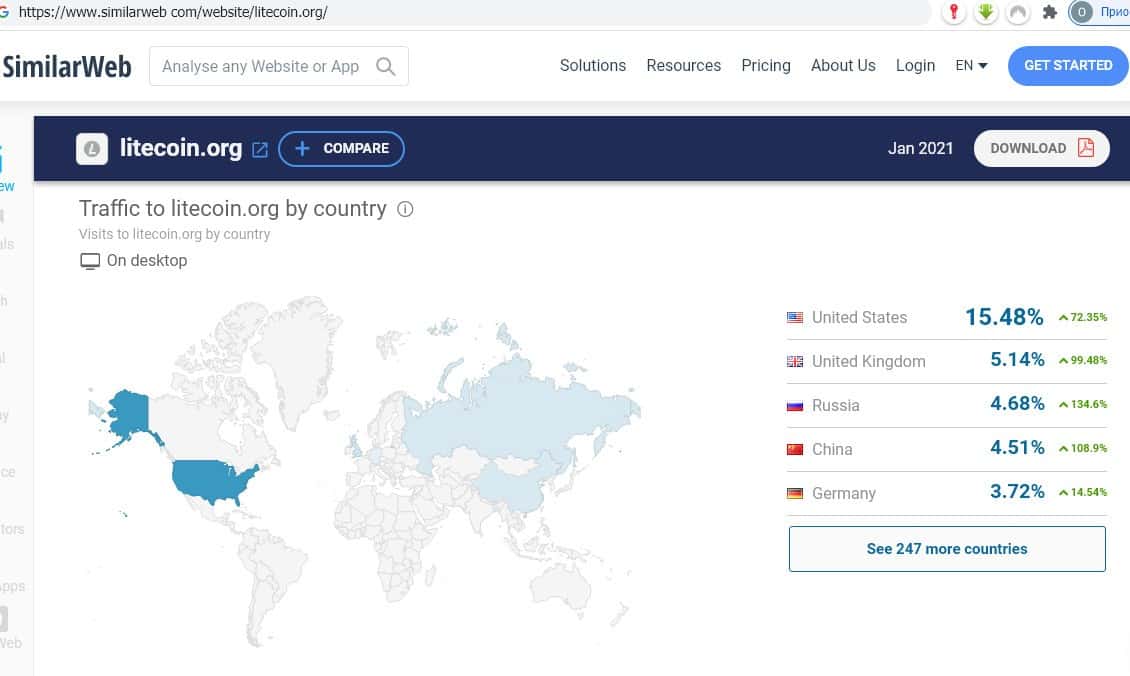Click the info icon beside traffic heading
1130x676 pixels.
coord(405,209)
